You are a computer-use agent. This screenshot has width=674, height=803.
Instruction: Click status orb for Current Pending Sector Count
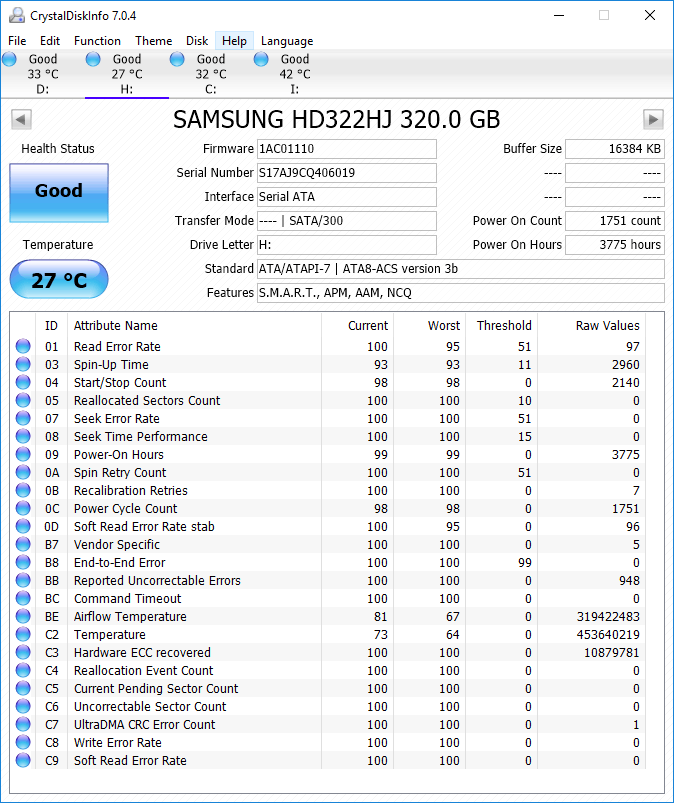coord(23,688)
